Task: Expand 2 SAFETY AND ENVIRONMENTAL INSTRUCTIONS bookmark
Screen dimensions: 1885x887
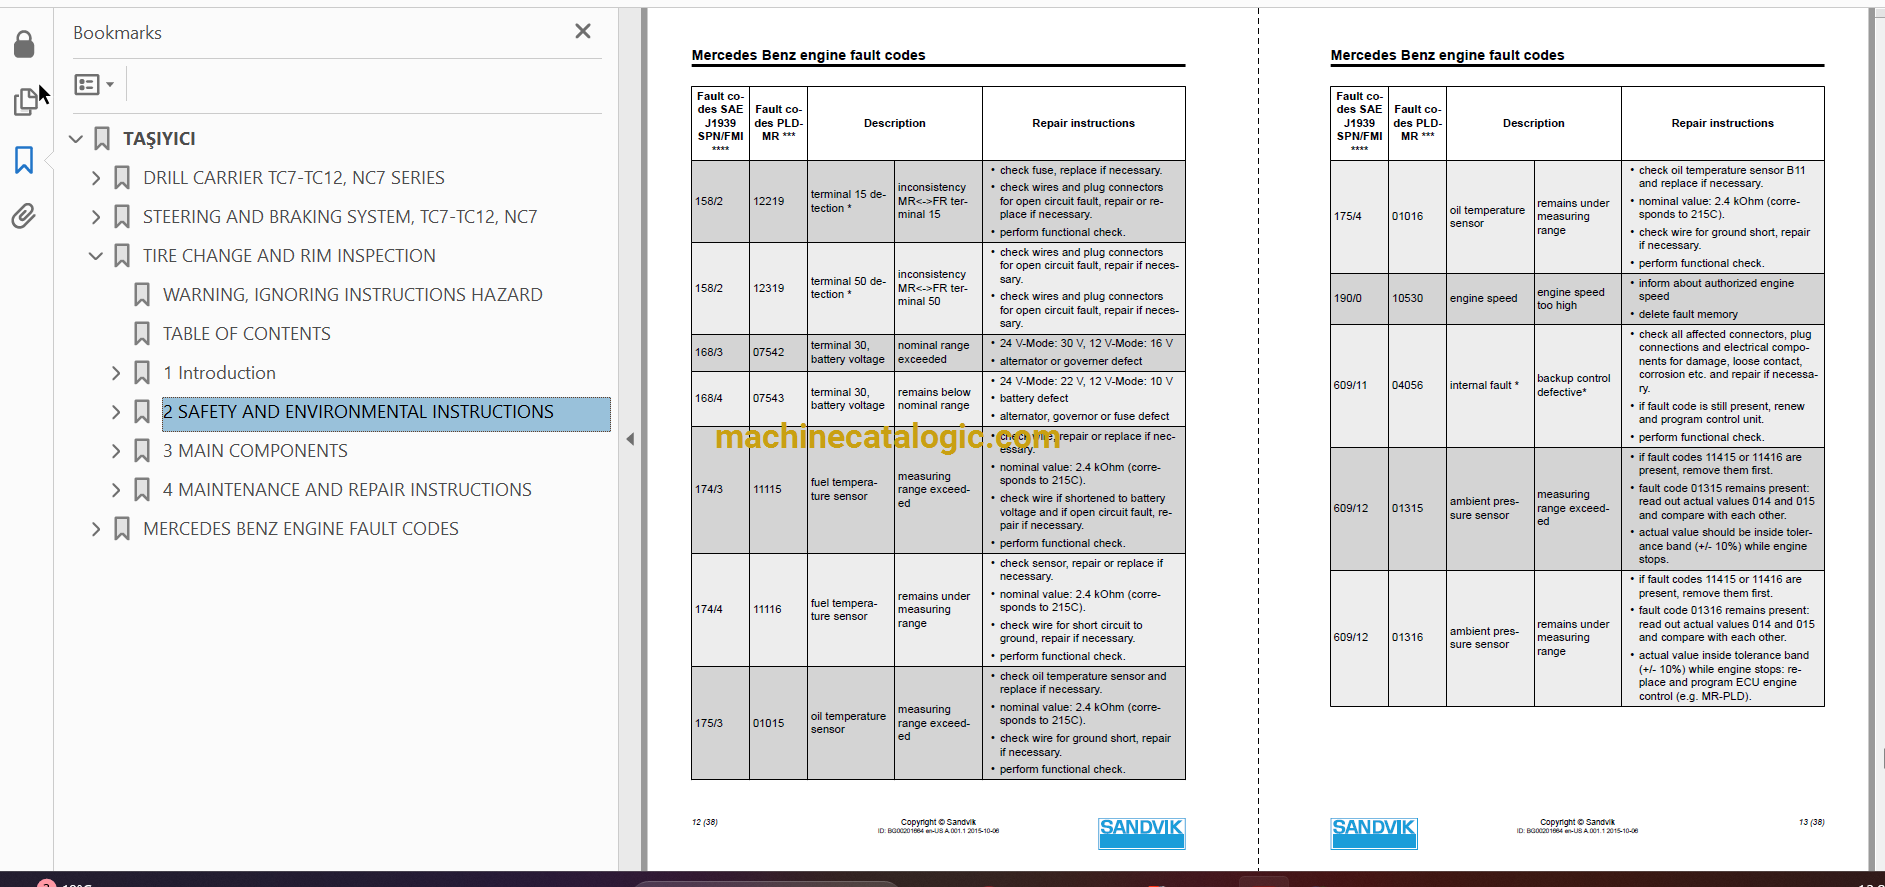Action: point(116,412)
